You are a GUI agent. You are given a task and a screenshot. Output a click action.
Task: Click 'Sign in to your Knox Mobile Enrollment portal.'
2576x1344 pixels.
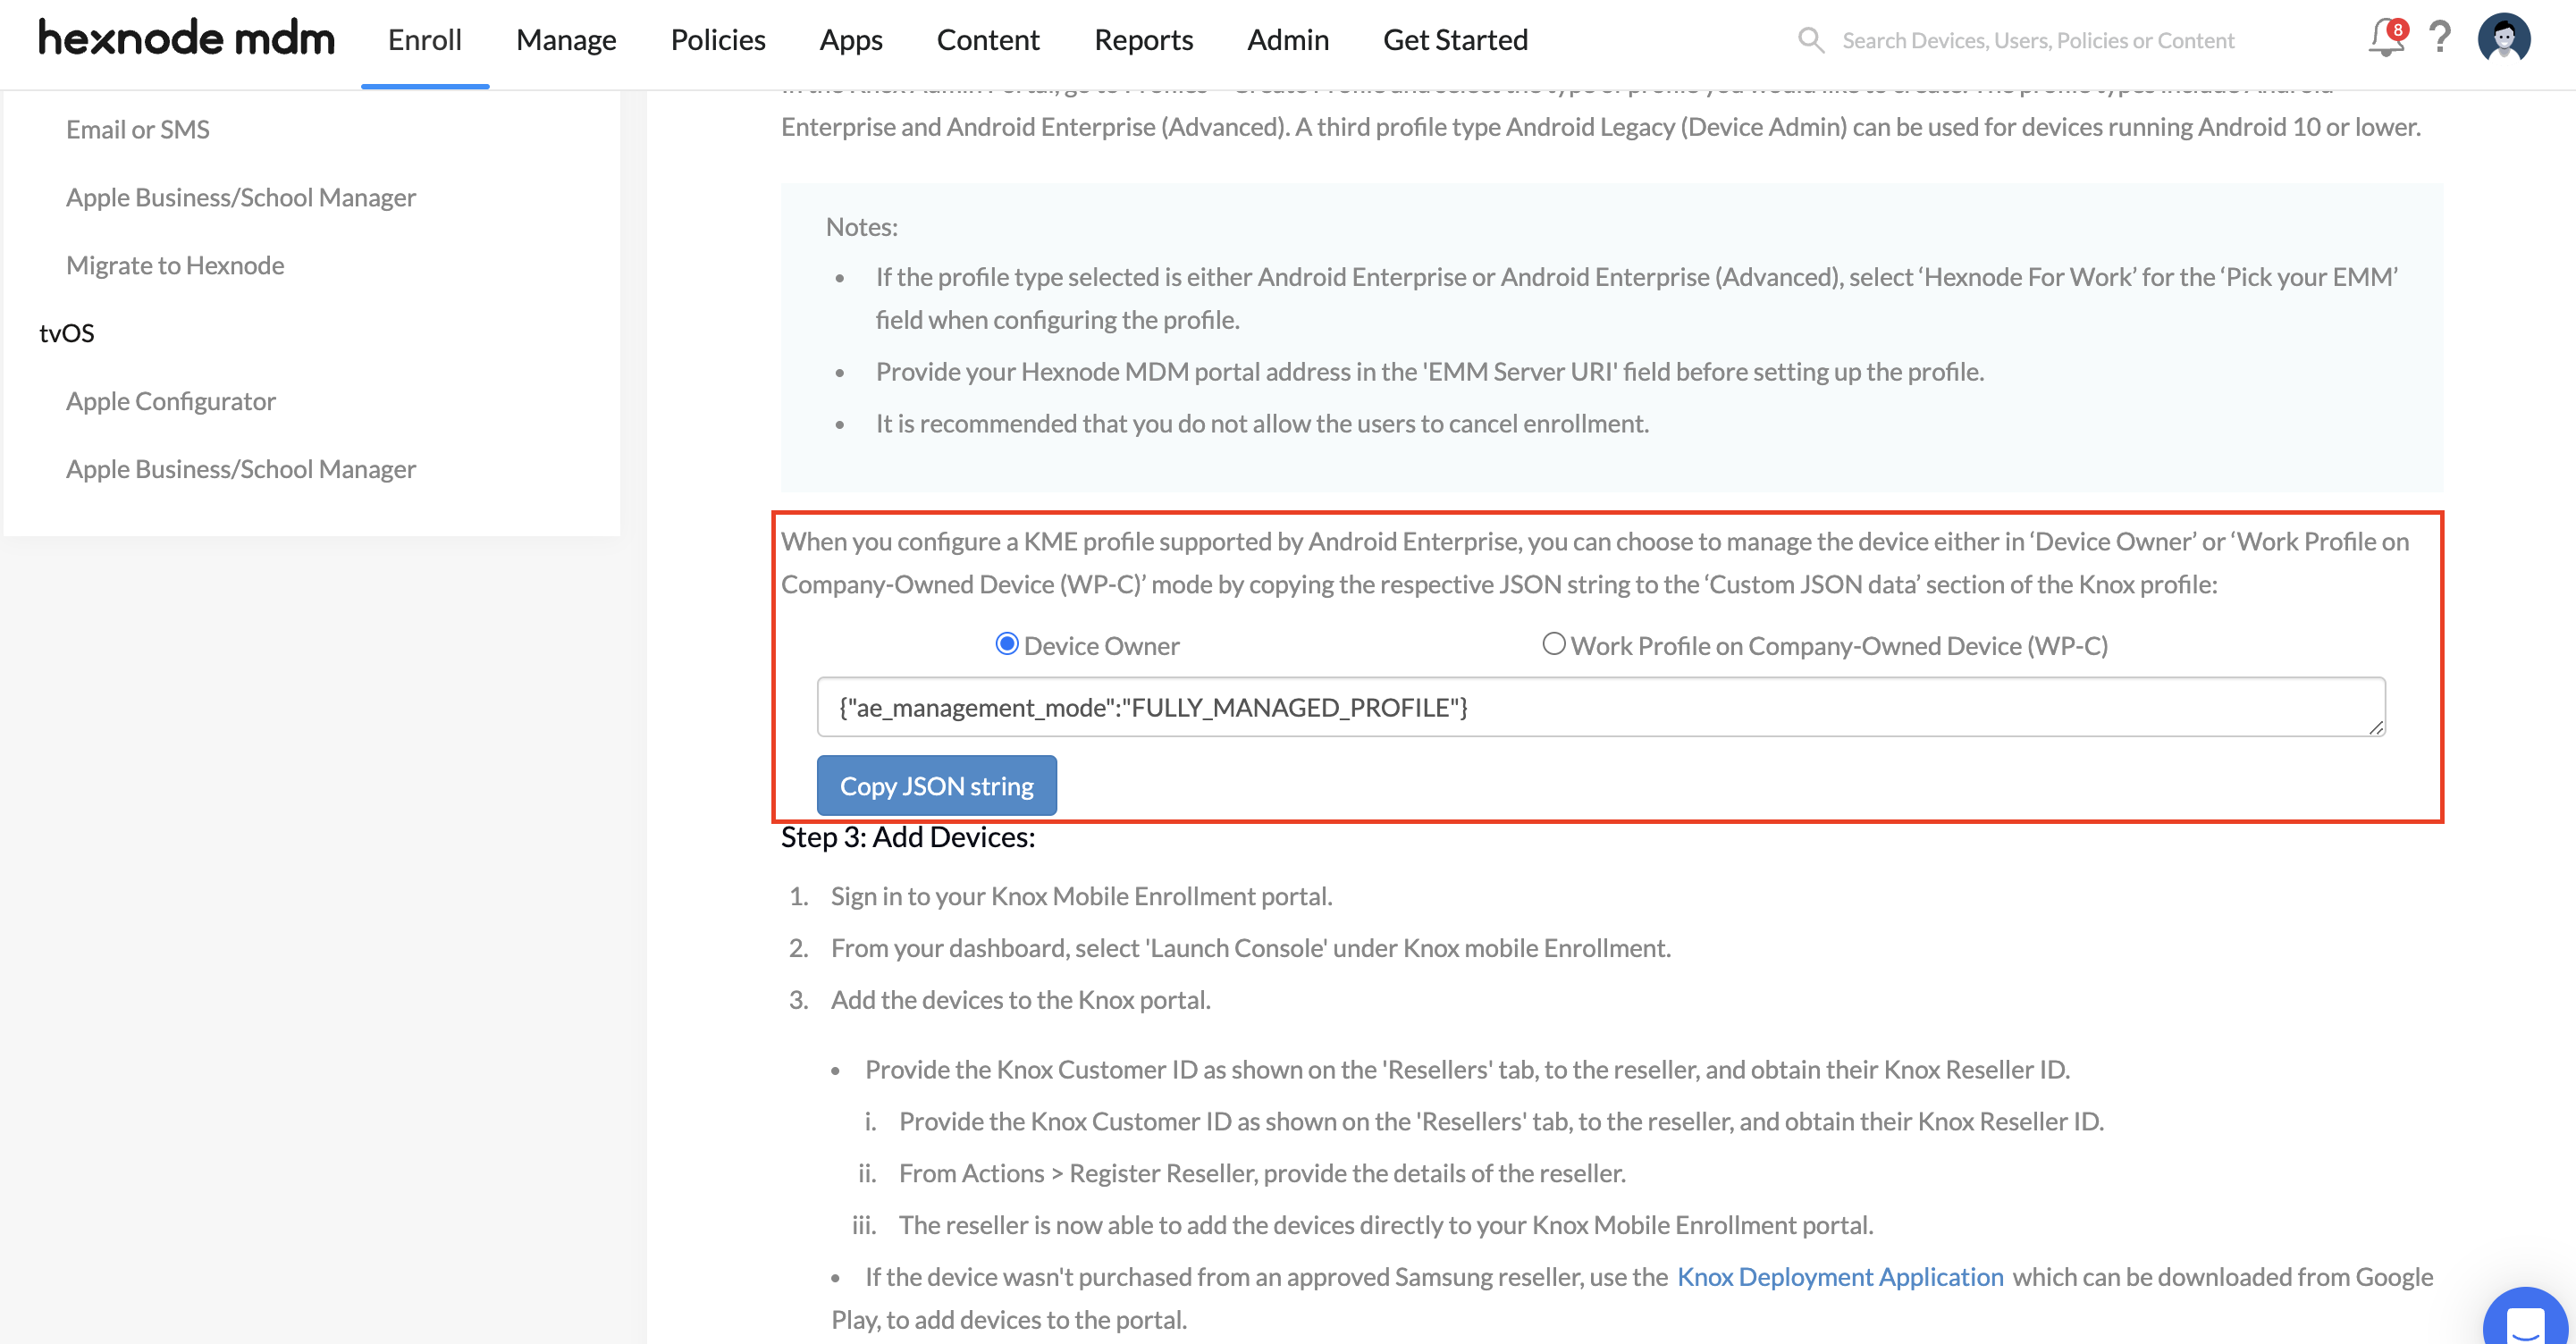pyautogui.click(x=1082, y=897)
